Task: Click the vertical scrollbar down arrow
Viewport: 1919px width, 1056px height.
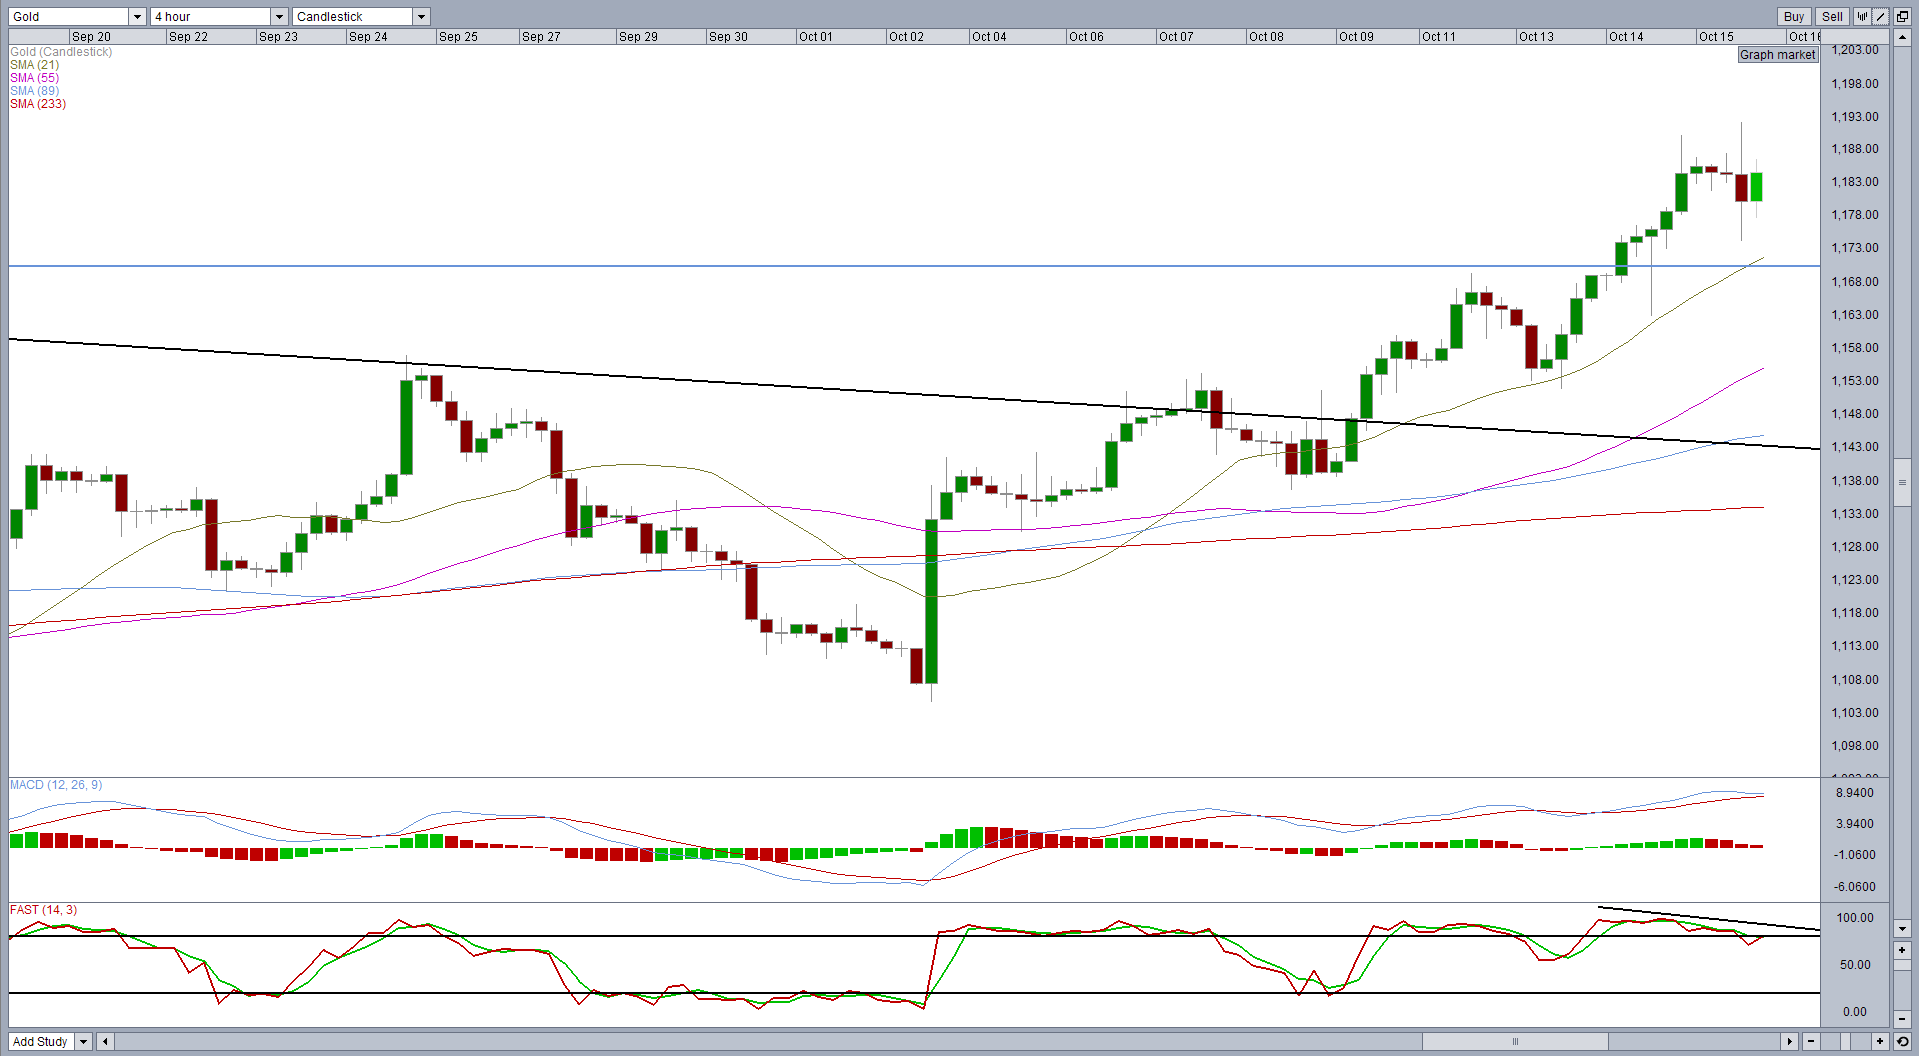Action: point(1902,929)
